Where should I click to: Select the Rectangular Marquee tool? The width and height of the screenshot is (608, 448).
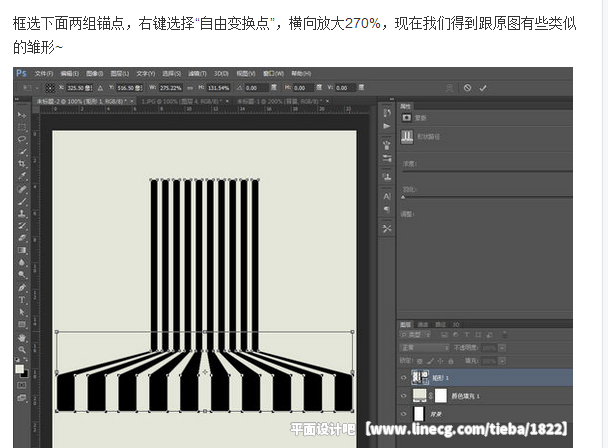pos(22,127)
